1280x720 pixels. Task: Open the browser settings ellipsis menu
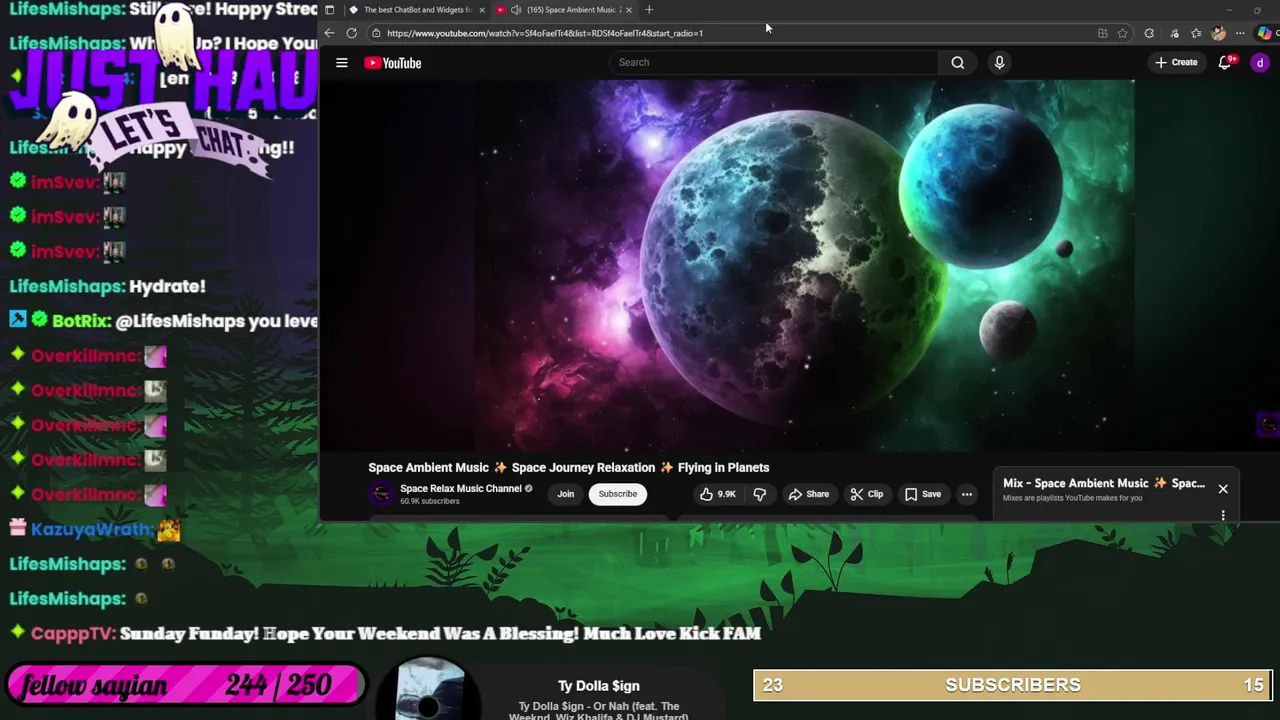click(1240, 33)
